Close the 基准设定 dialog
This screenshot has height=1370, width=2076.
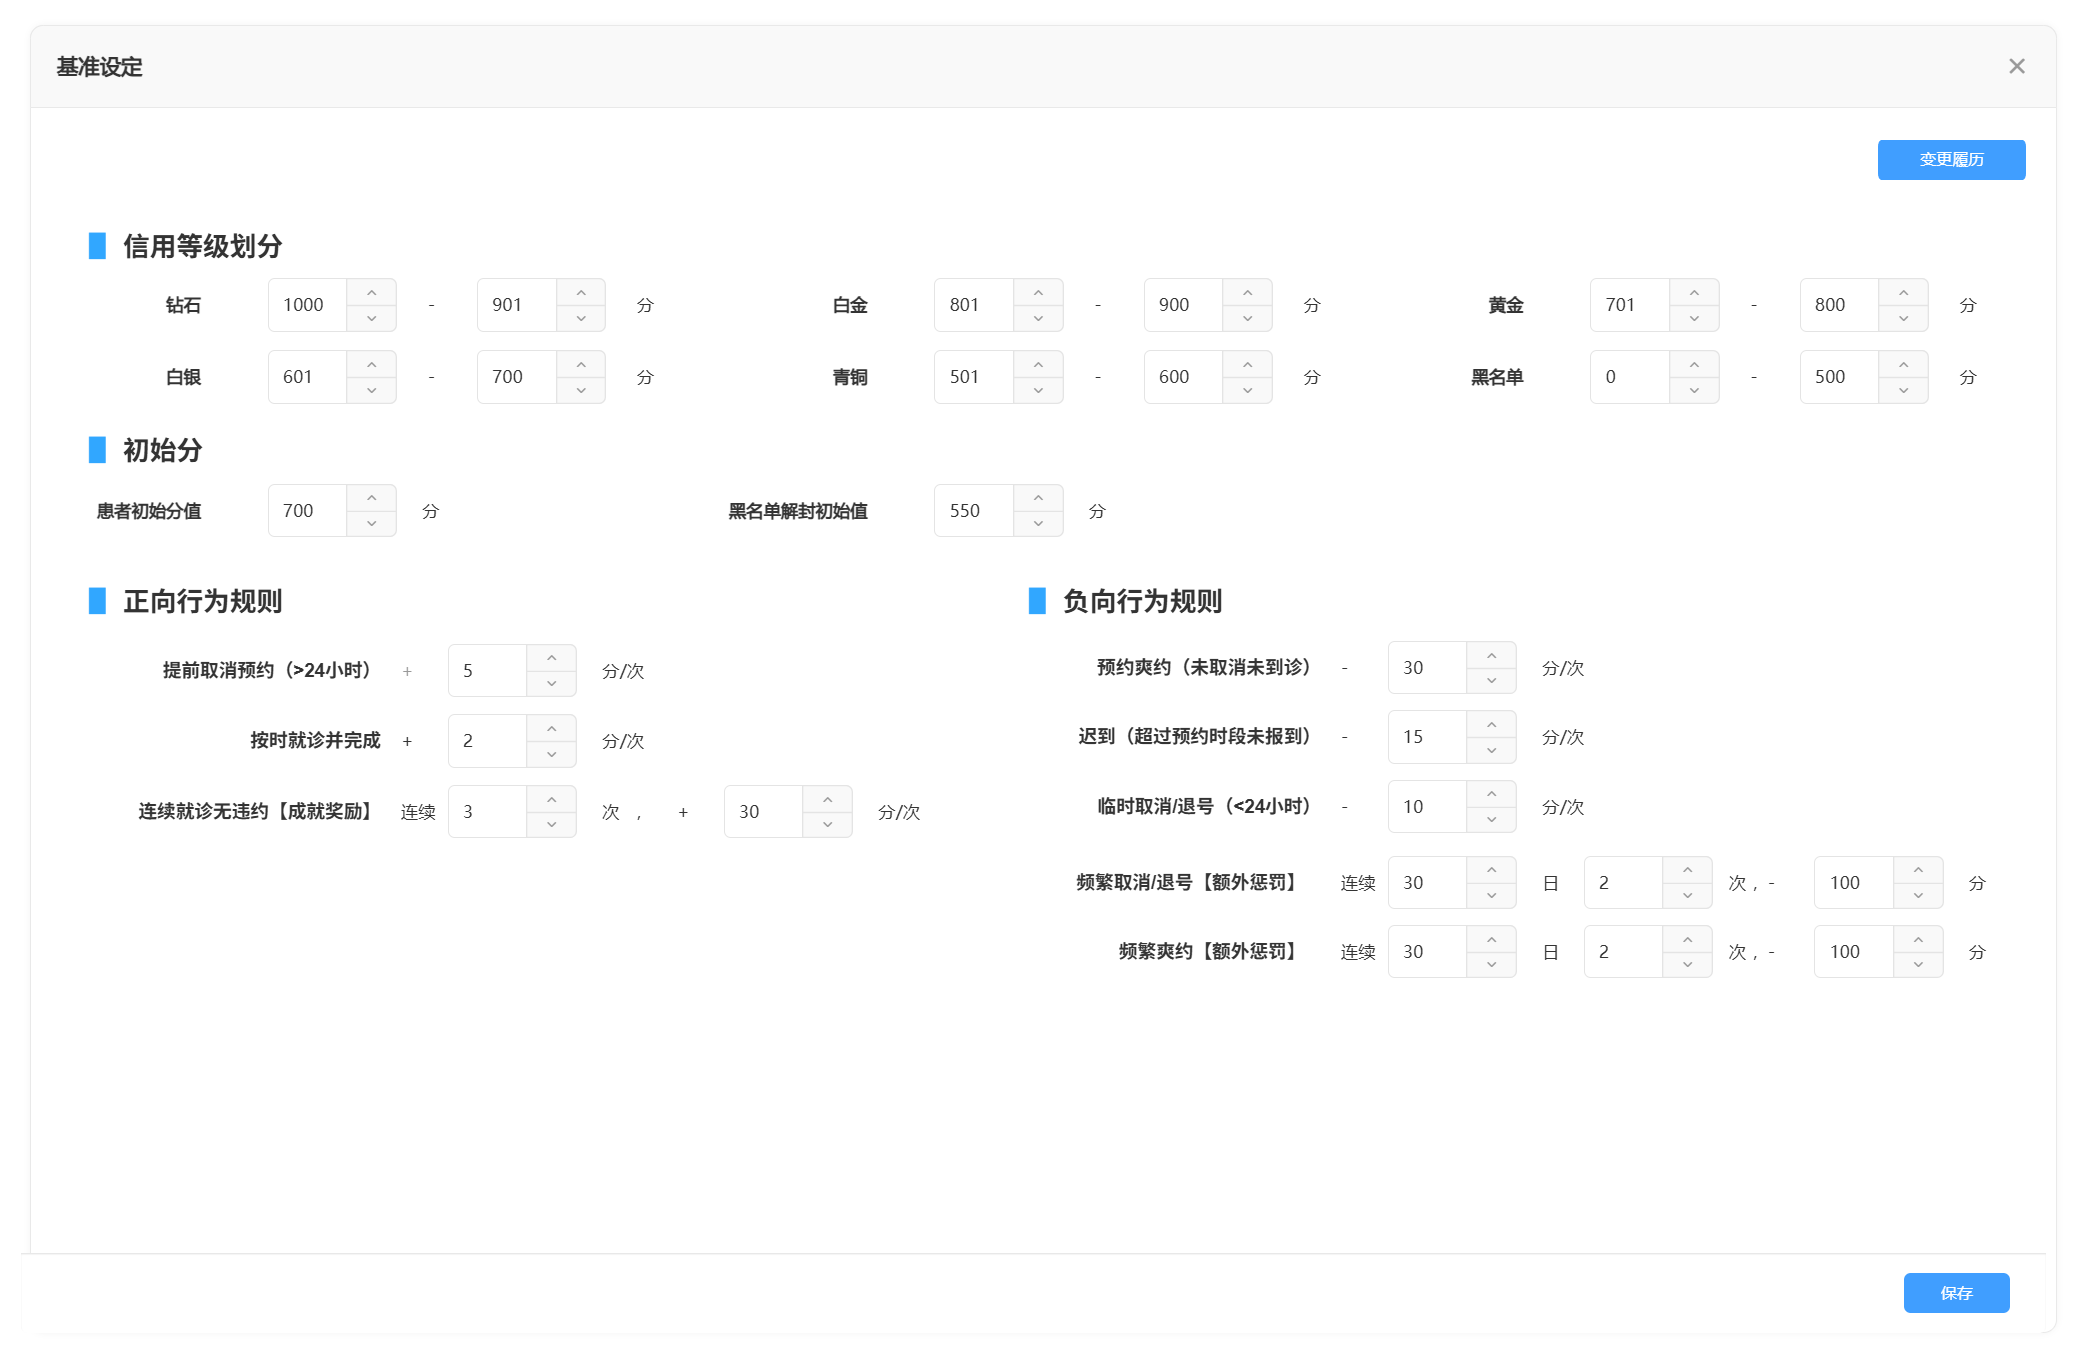(2016, 66)
